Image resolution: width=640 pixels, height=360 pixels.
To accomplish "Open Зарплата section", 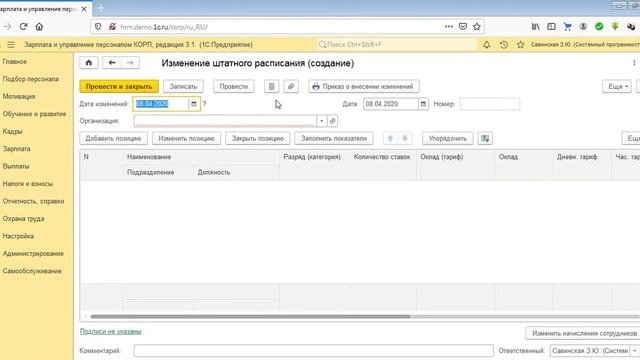I will [16, 149].
